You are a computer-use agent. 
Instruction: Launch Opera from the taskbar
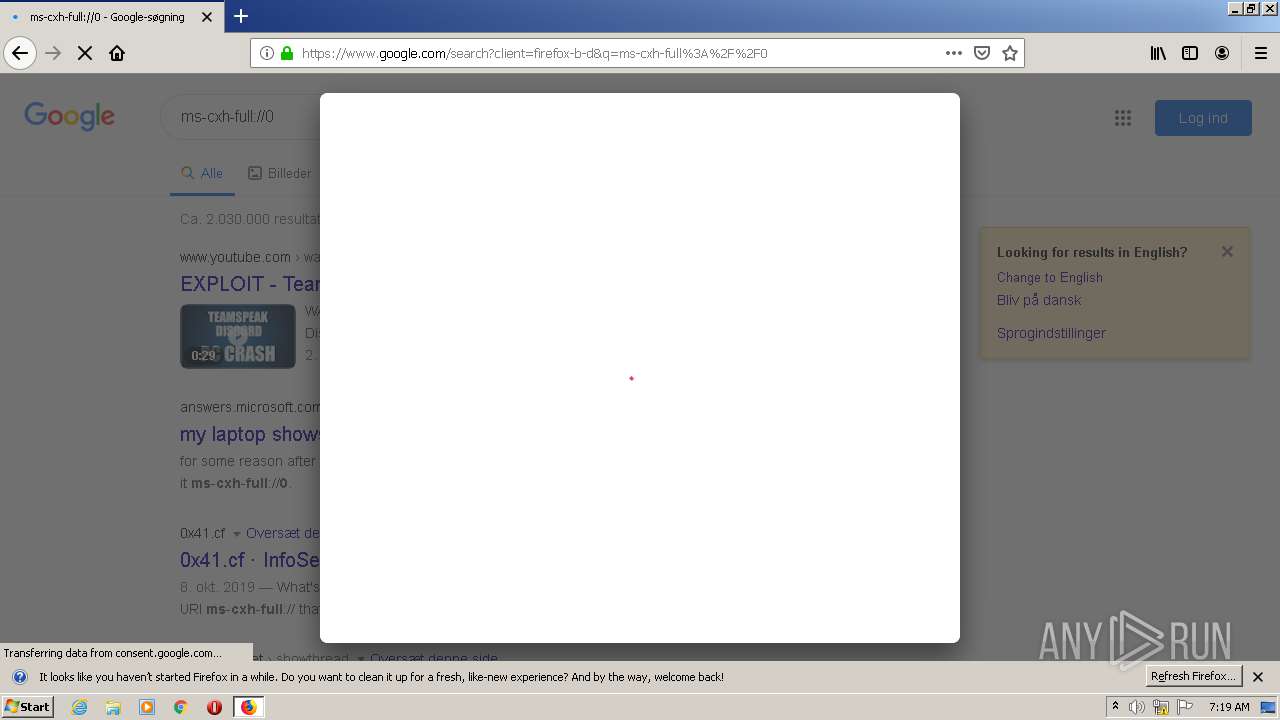[x=214, y=707]
